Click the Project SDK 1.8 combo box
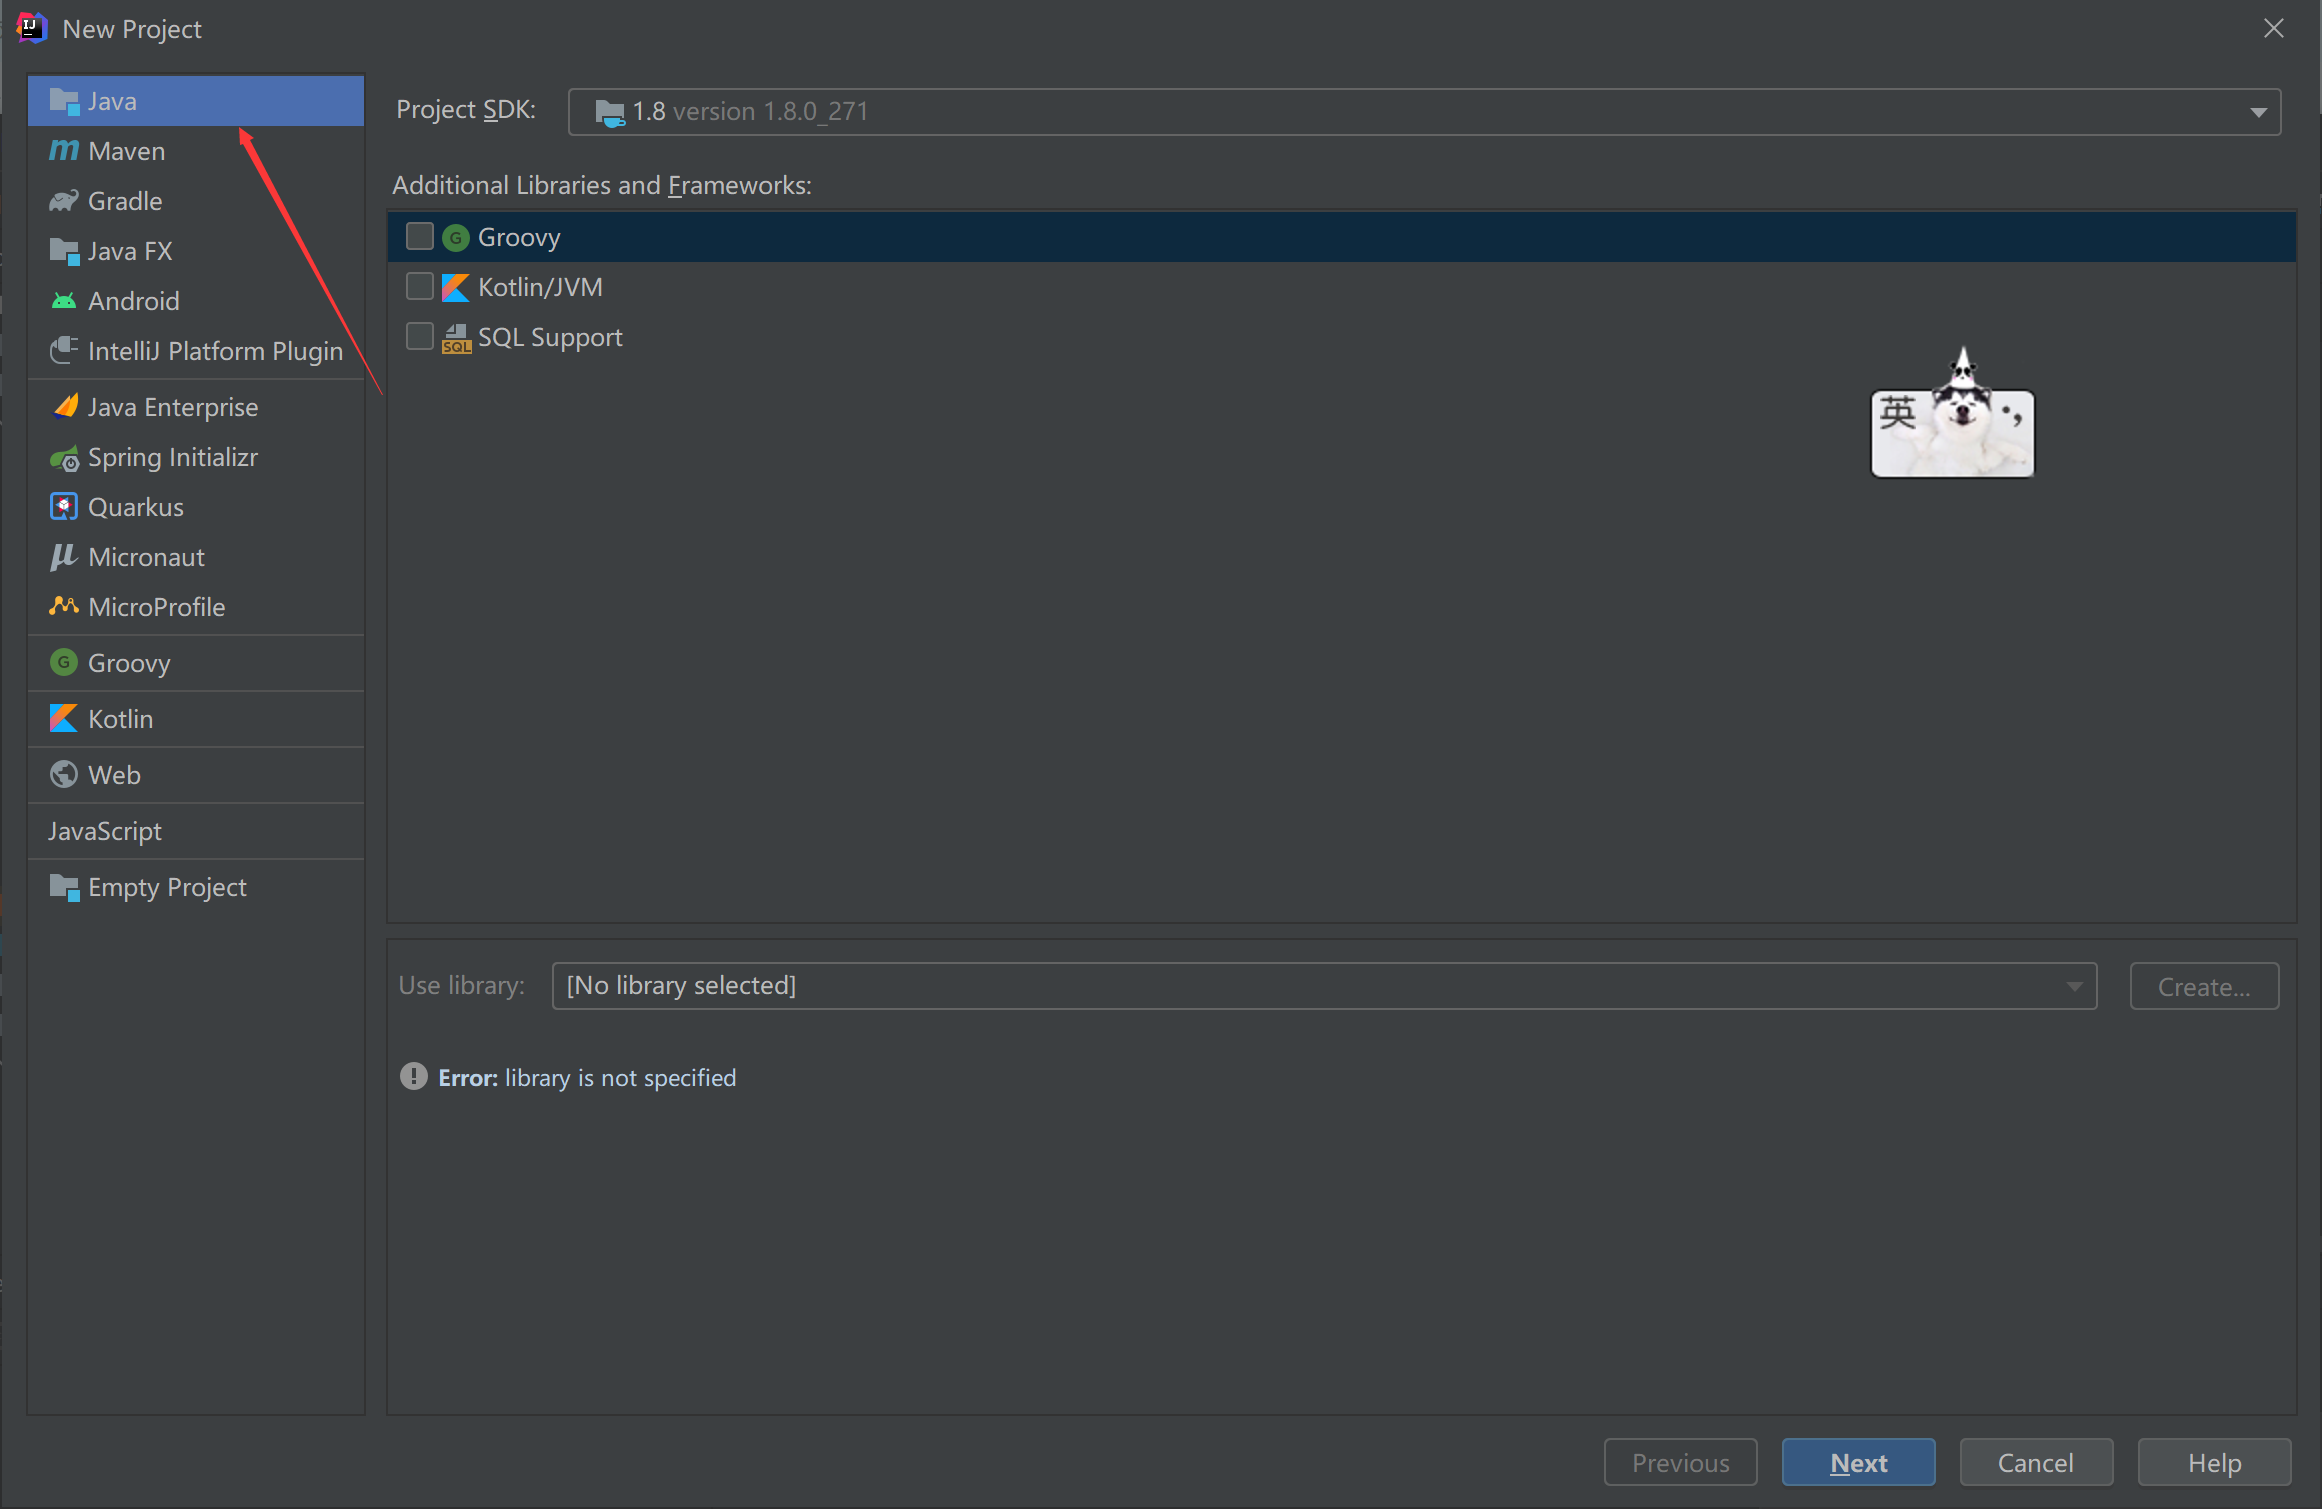Image resolution: width=2322 pixels, height=1509 pixels. point(1400,112)
